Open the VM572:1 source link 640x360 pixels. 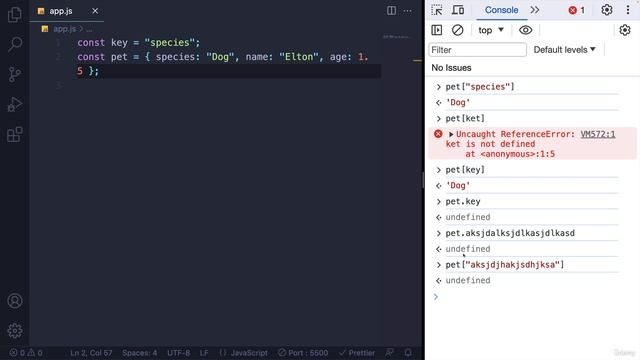(x=598, y=134)
